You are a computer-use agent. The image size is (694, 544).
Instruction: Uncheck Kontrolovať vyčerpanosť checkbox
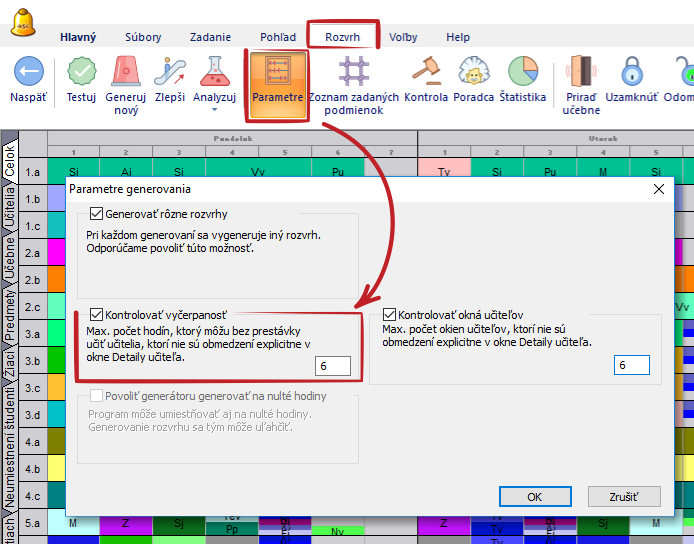coord(97,313)
